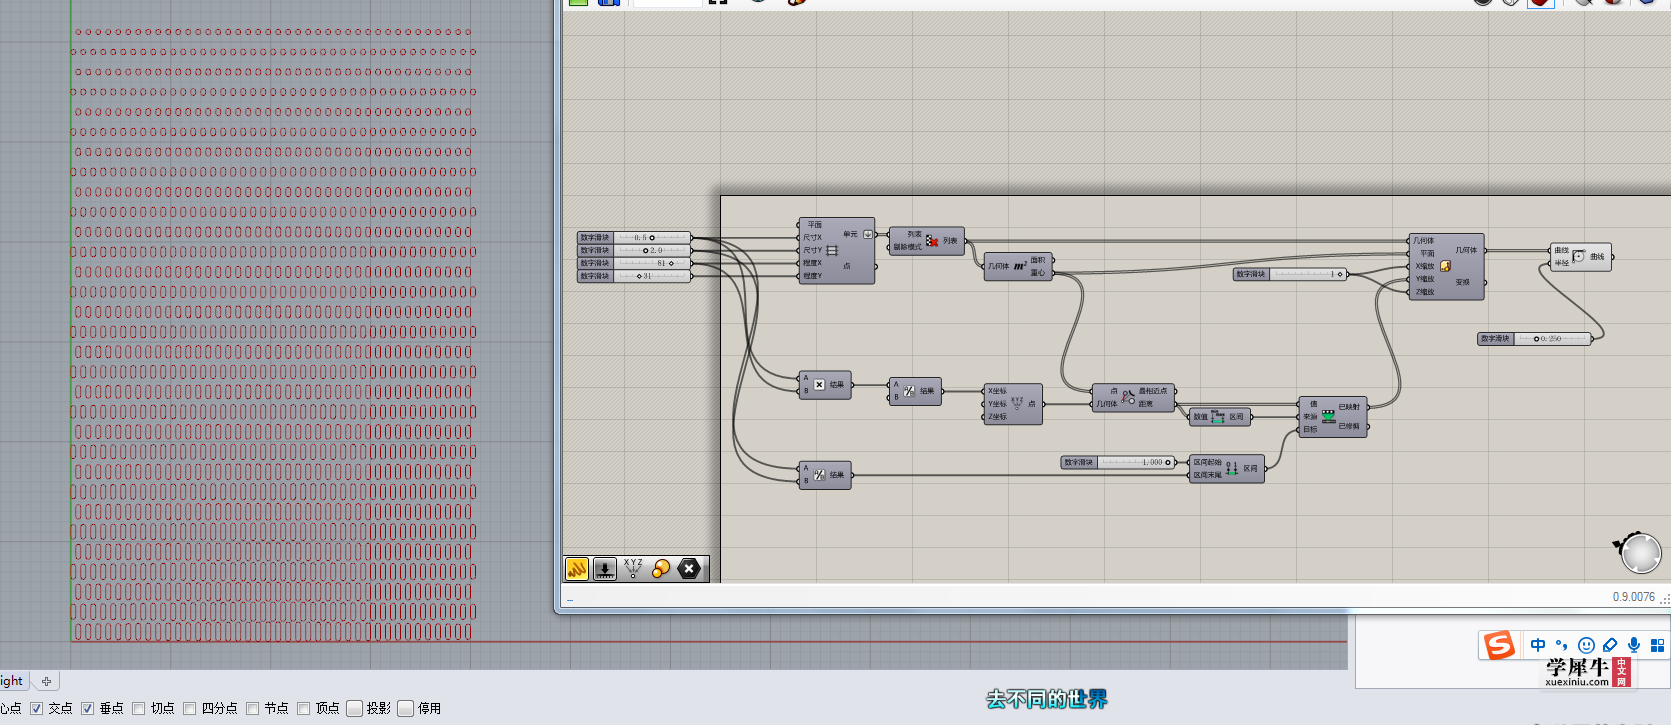Click the rectangular grid component icon
Viewport: 1671px width, 725px height.
[832, 251]
